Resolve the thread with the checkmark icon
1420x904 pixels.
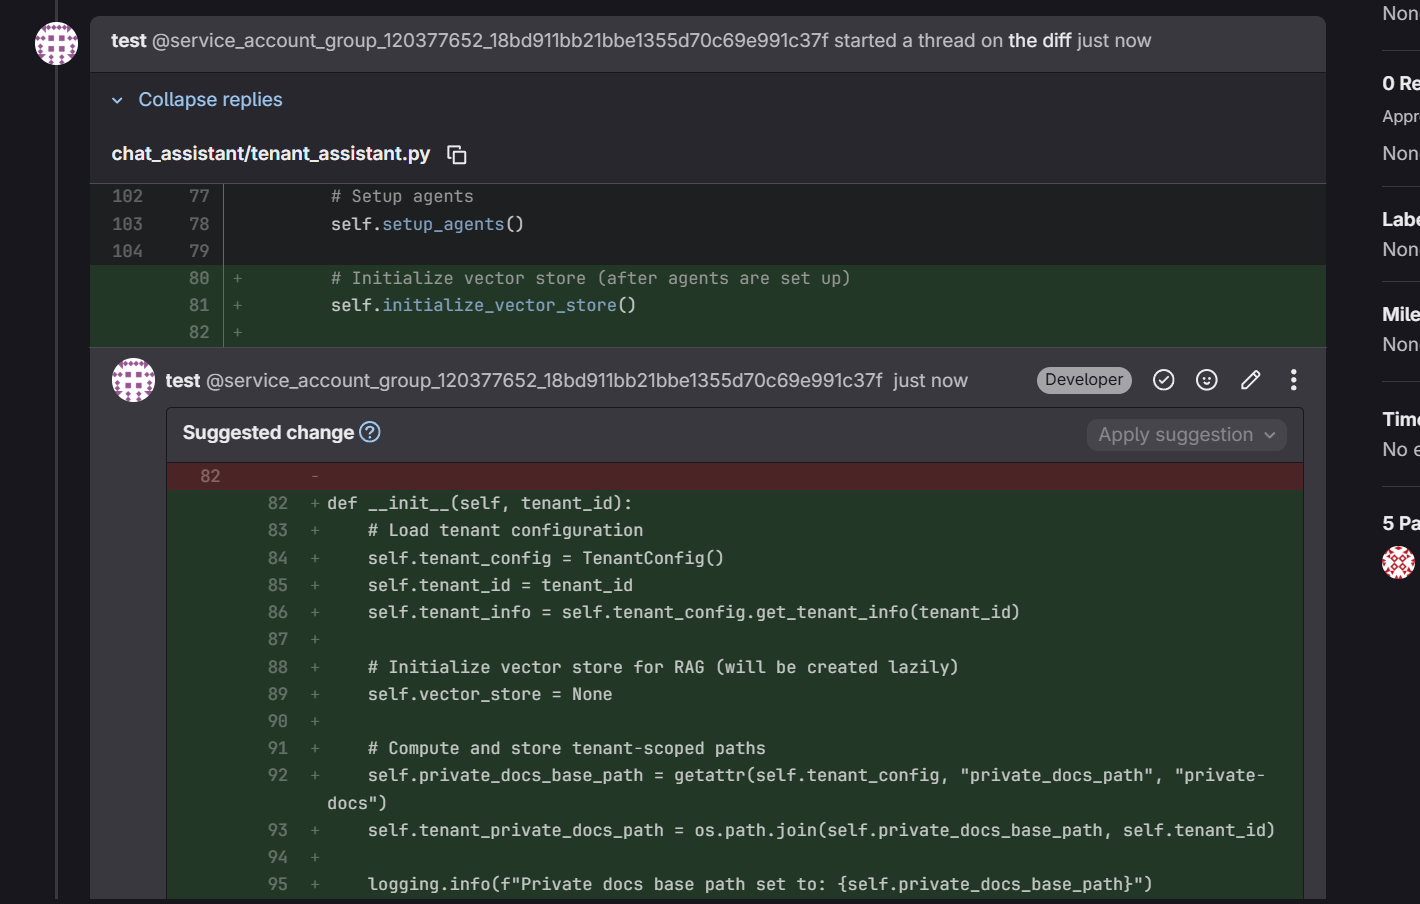[1163, 380]
